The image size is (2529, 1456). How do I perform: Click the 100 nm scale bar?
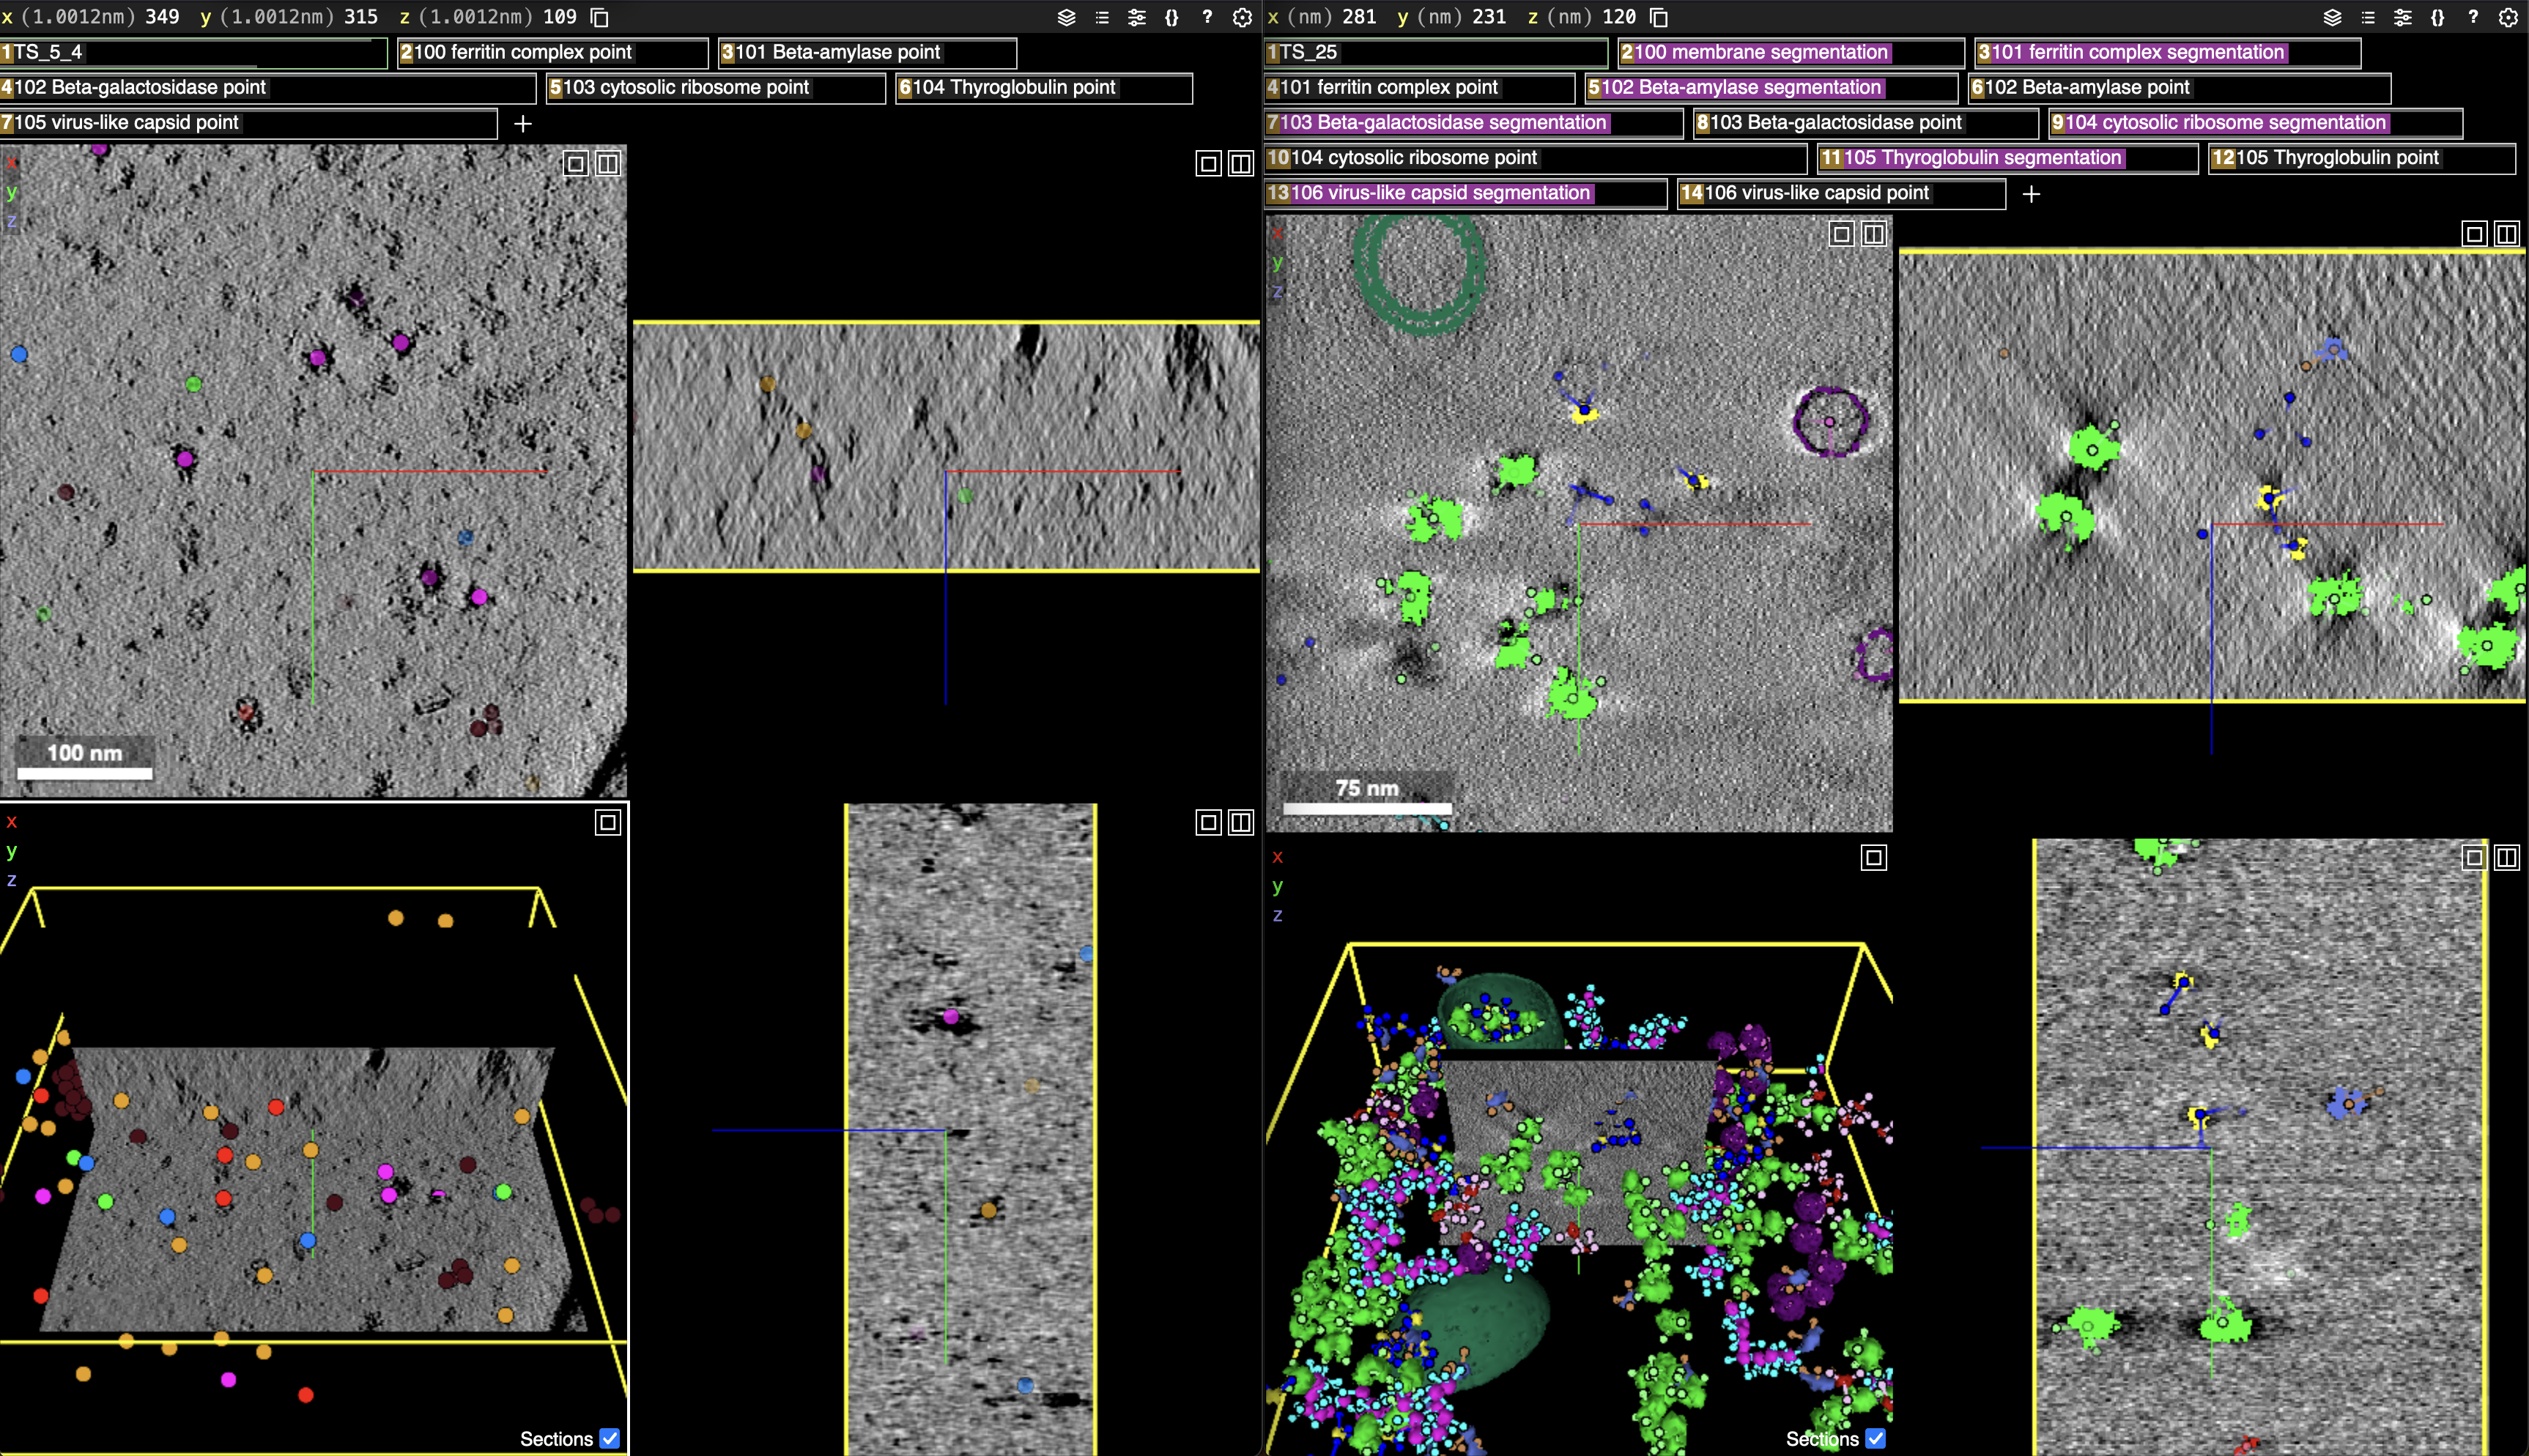[x=85, y=760]
